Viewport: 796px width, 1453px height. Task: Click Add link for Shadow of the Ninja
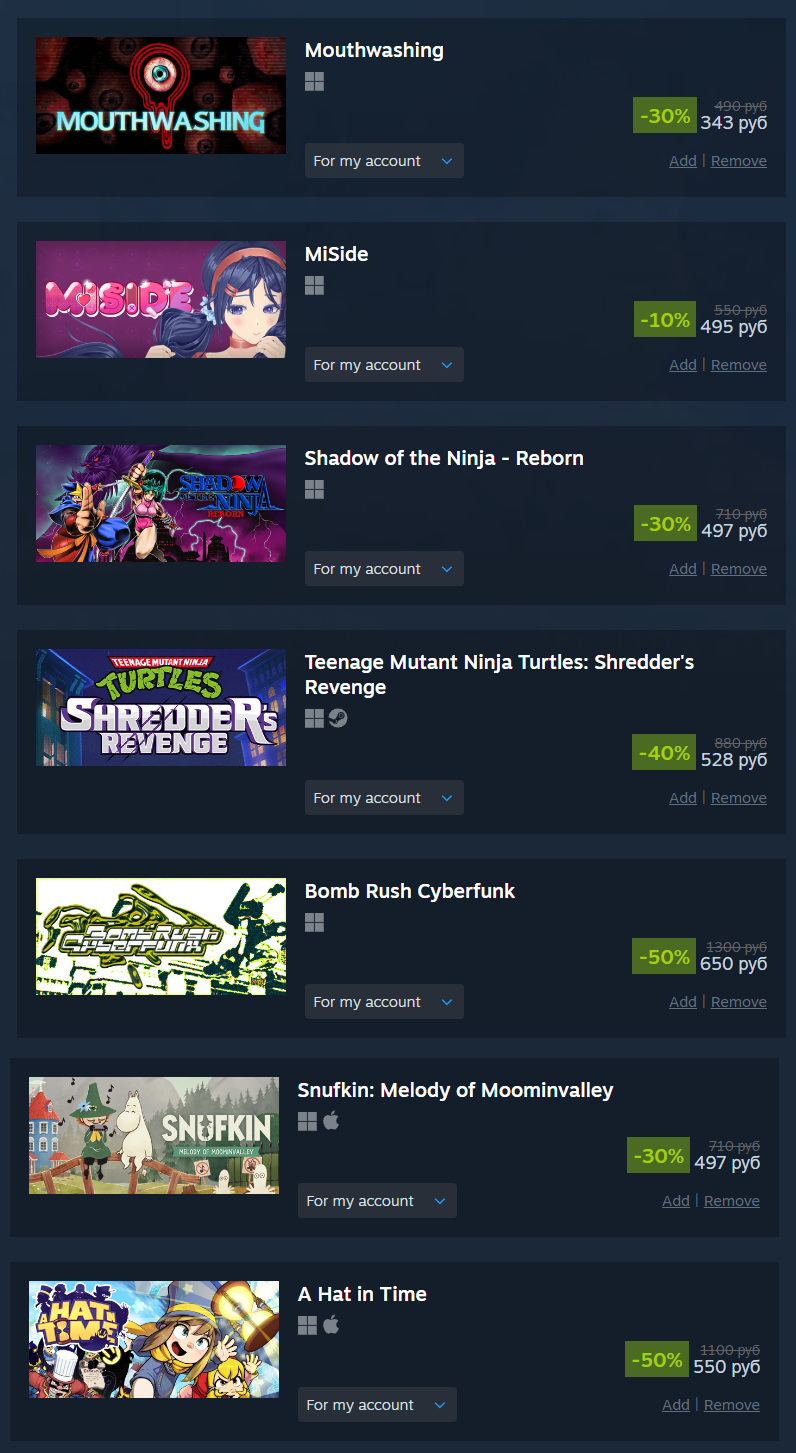click(x=683, y=569)
